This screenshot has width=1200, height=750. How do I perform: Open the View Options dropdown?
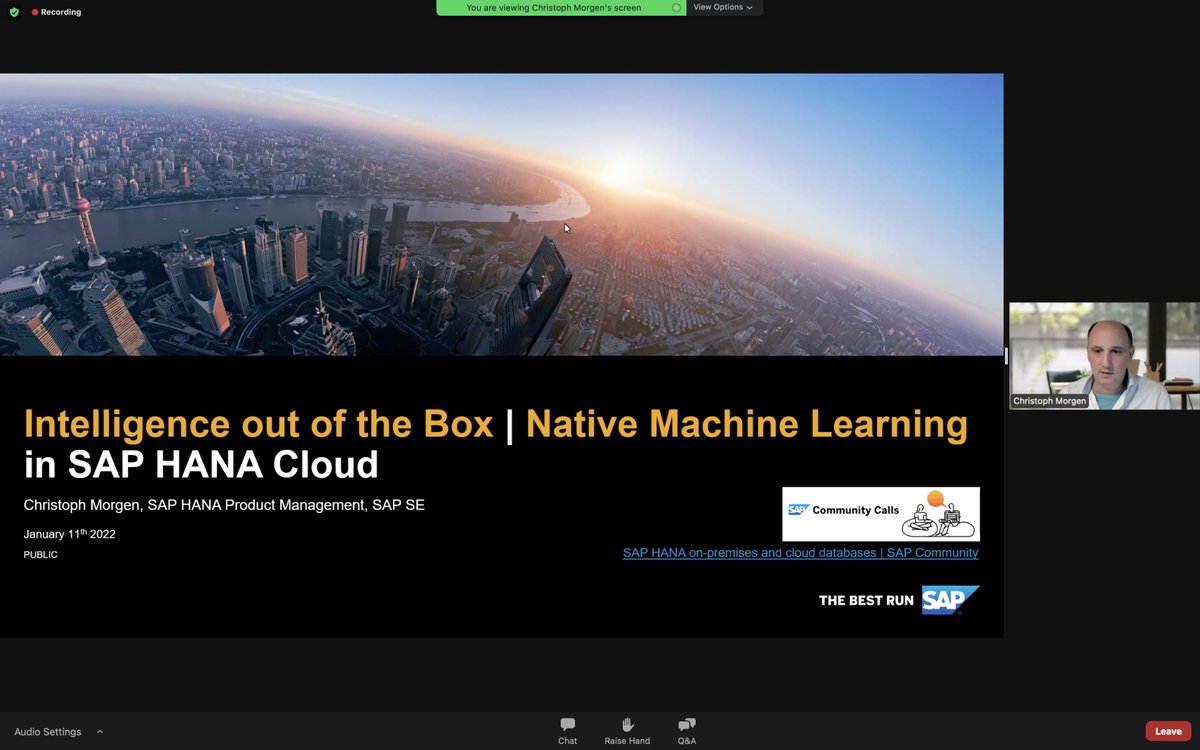click(722, 7)
